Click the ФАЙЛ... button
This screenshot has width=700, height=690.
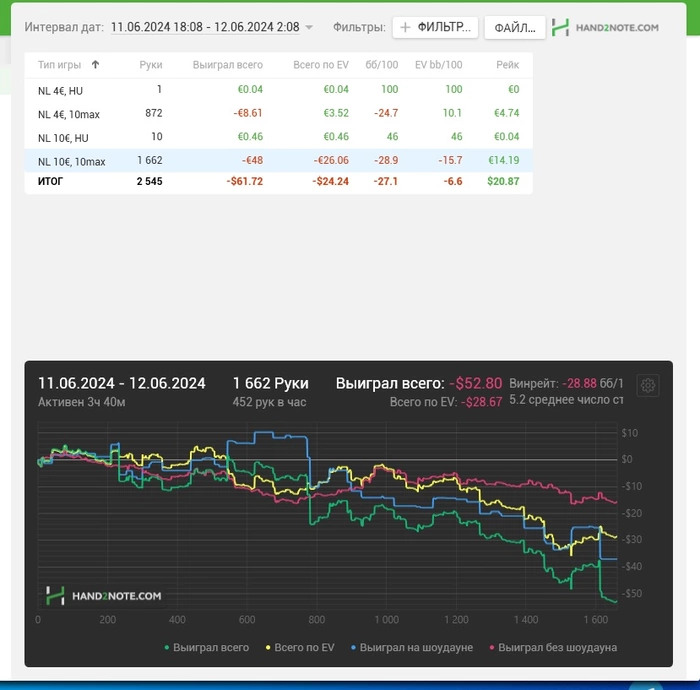tap(515, 28)
